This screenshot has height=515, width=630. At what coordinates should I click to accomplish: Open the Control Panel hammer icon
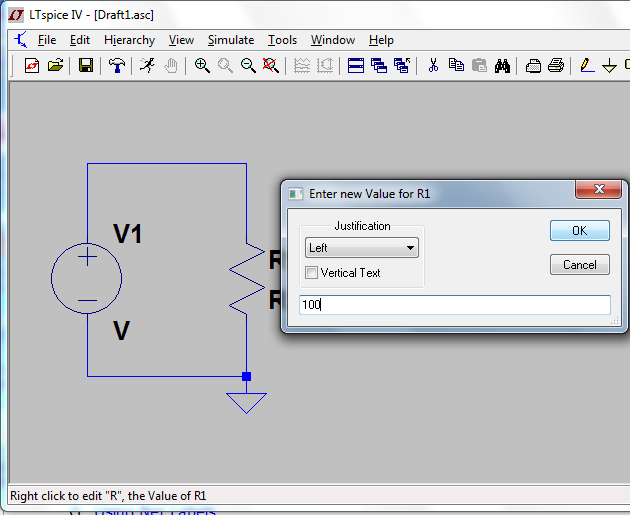pos(117,65)
